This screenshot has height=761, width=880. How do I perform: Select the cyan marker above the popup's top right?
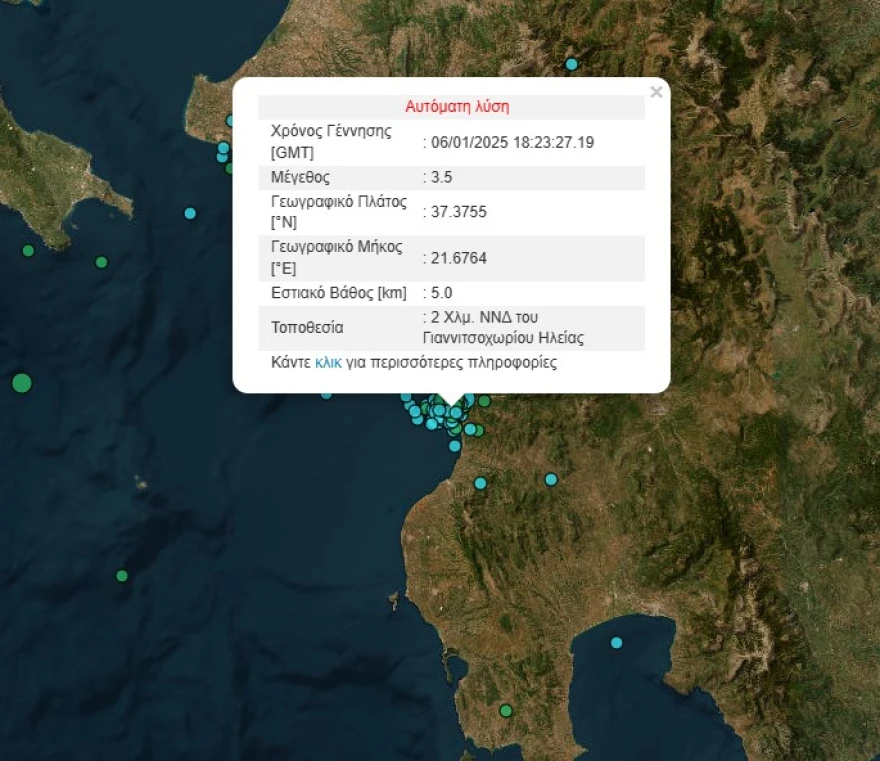(572, 64)
